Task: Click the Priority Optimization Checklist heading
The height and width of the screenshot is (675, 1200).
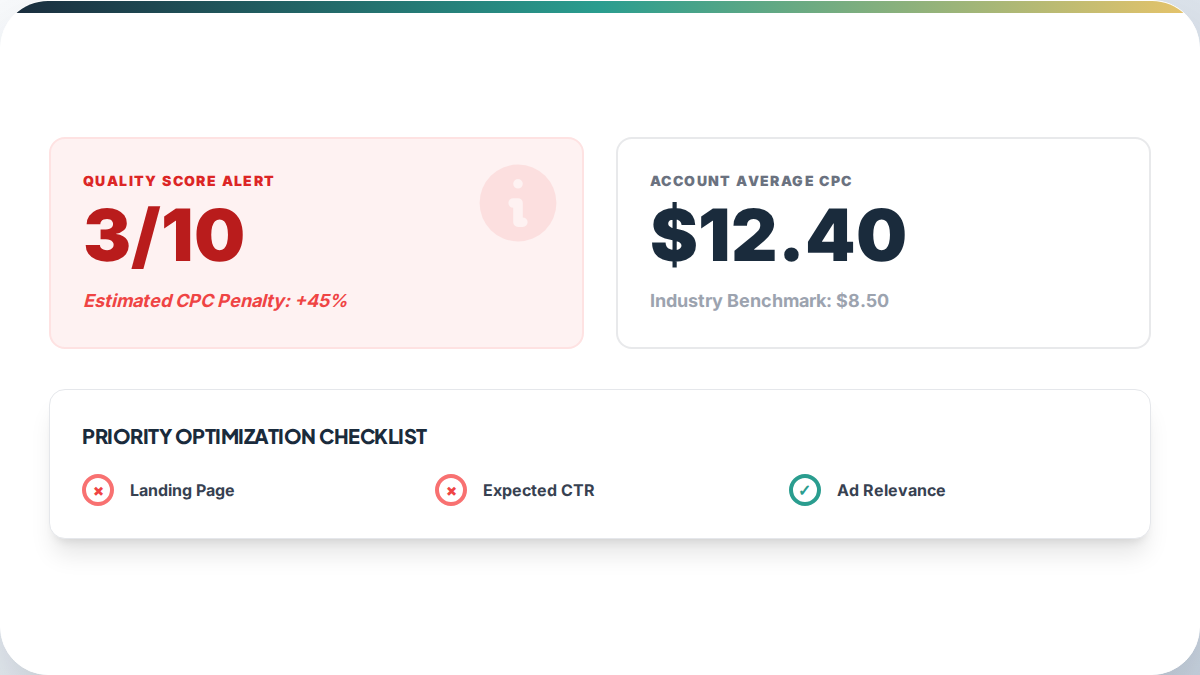Action: [254, 437]
